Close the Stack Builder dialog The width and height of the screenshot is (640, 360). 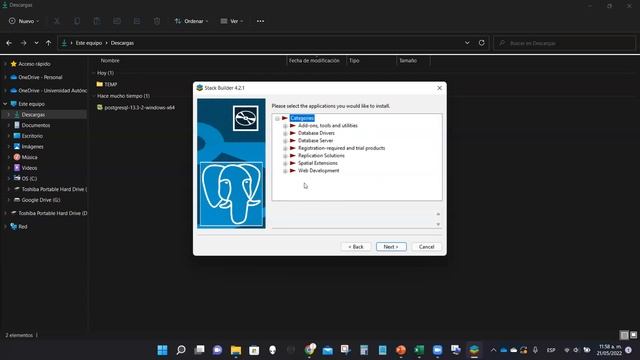[440, 88]
